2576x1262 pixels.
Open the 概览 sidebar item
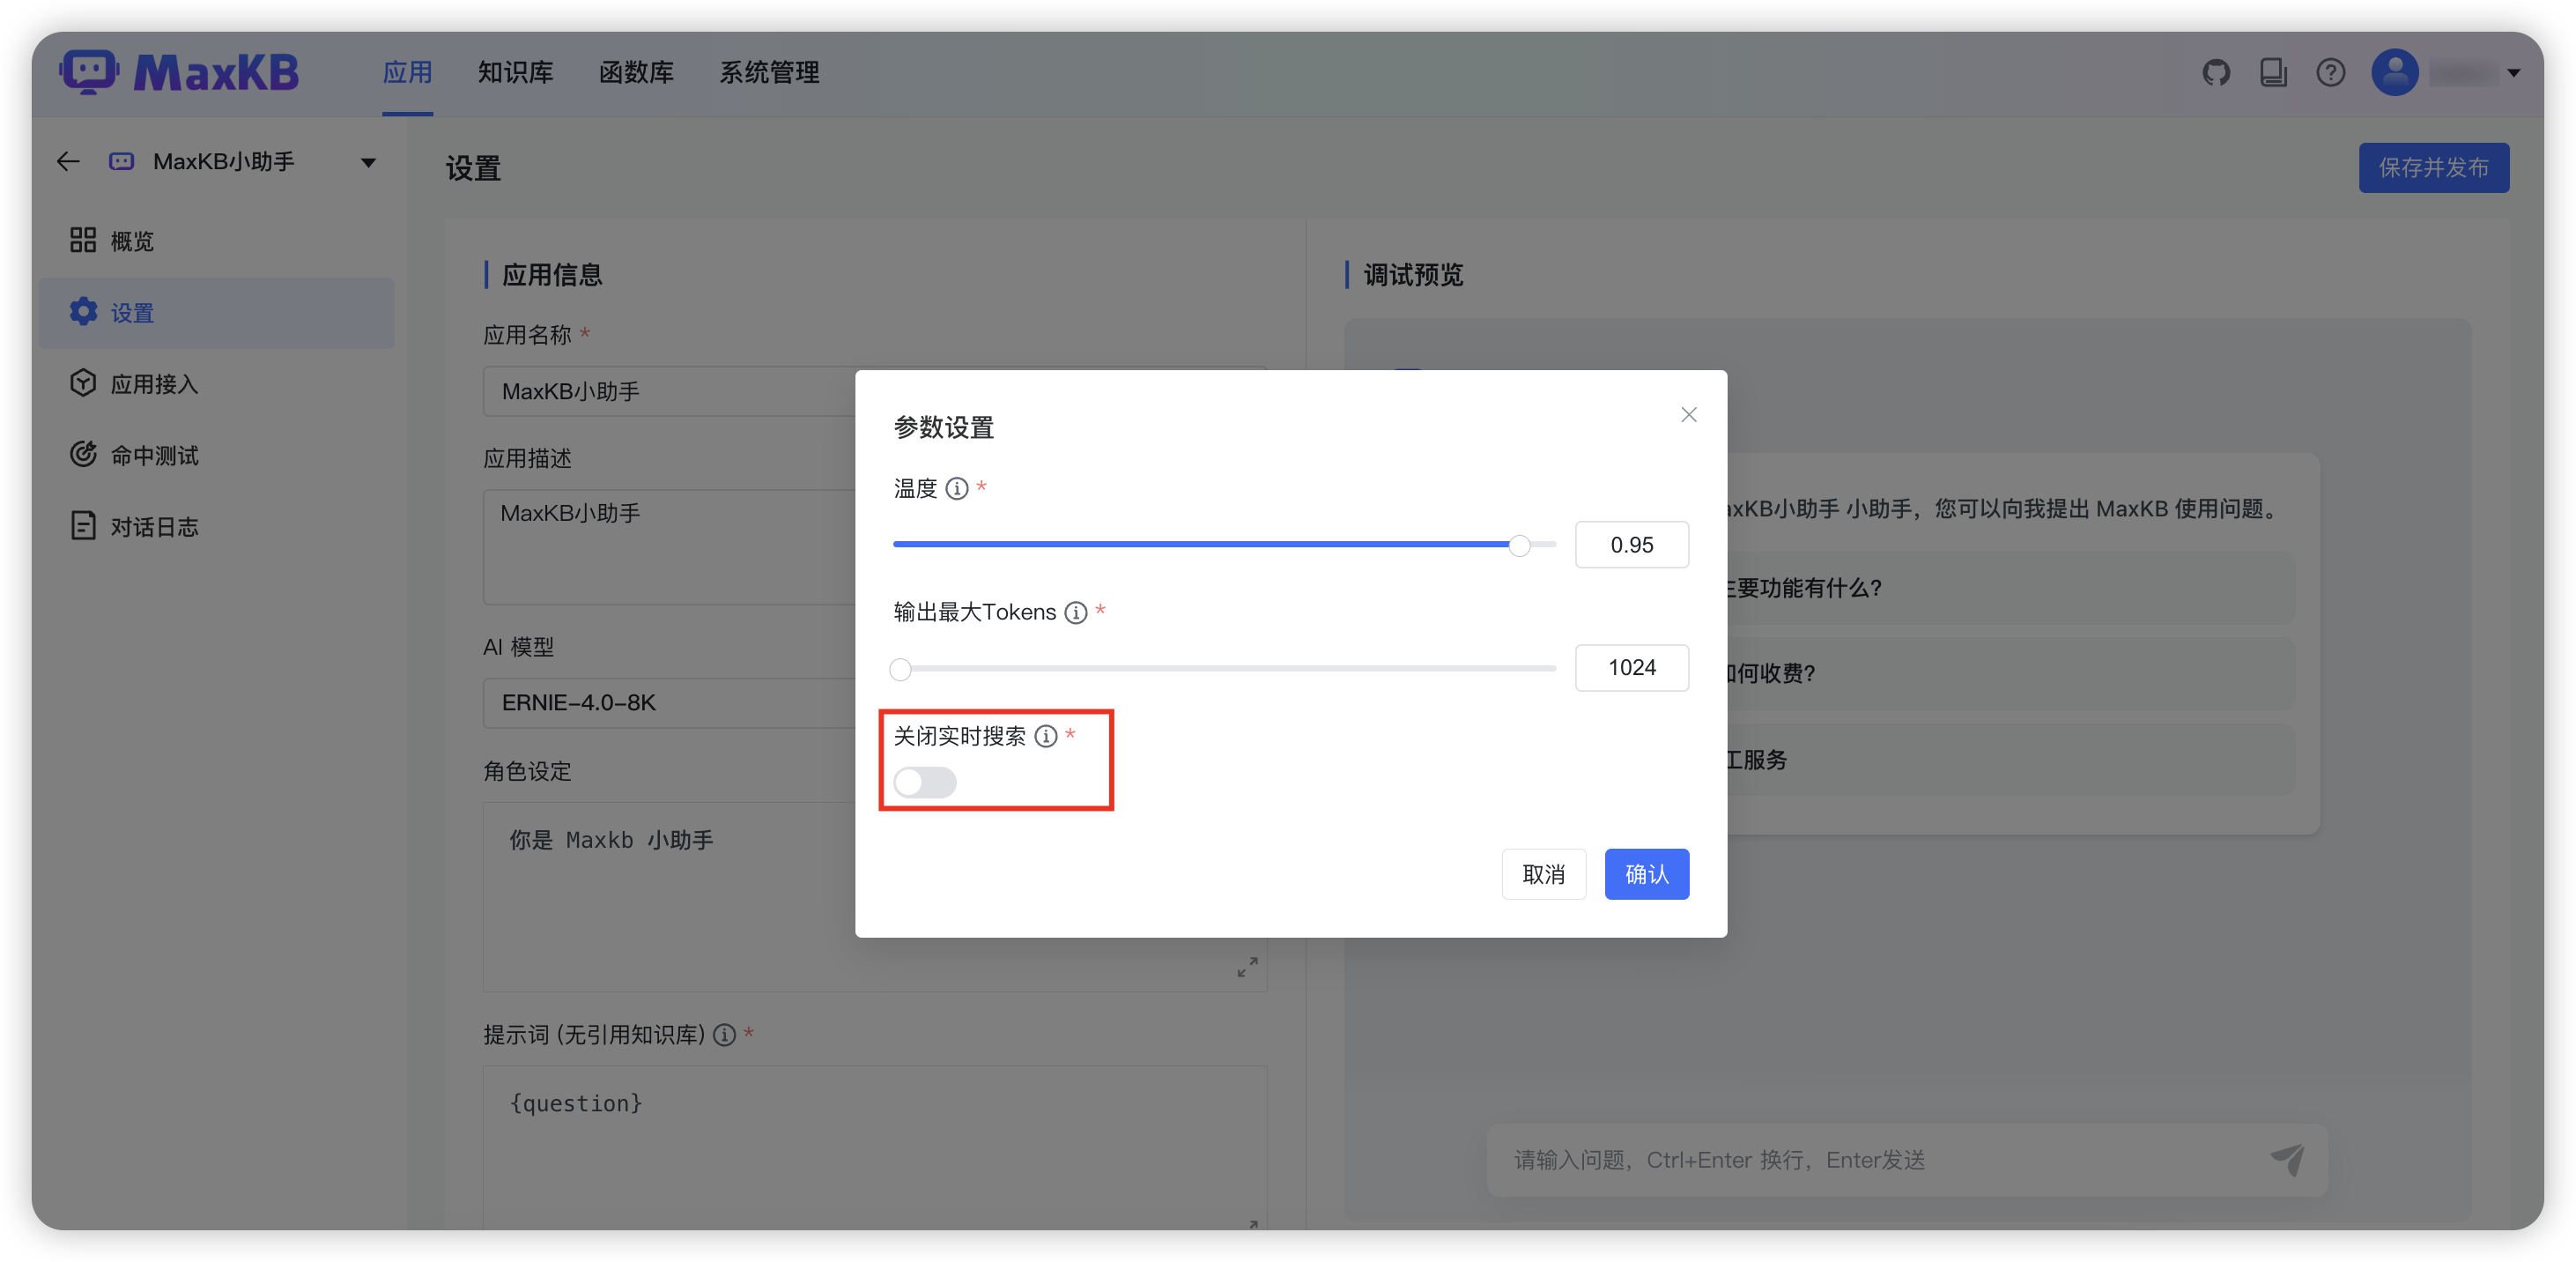point(216,241)
